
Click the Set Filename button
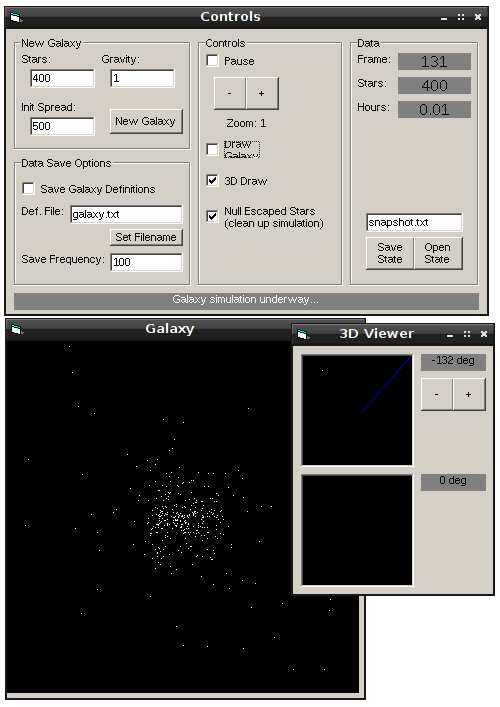(146, 237)
